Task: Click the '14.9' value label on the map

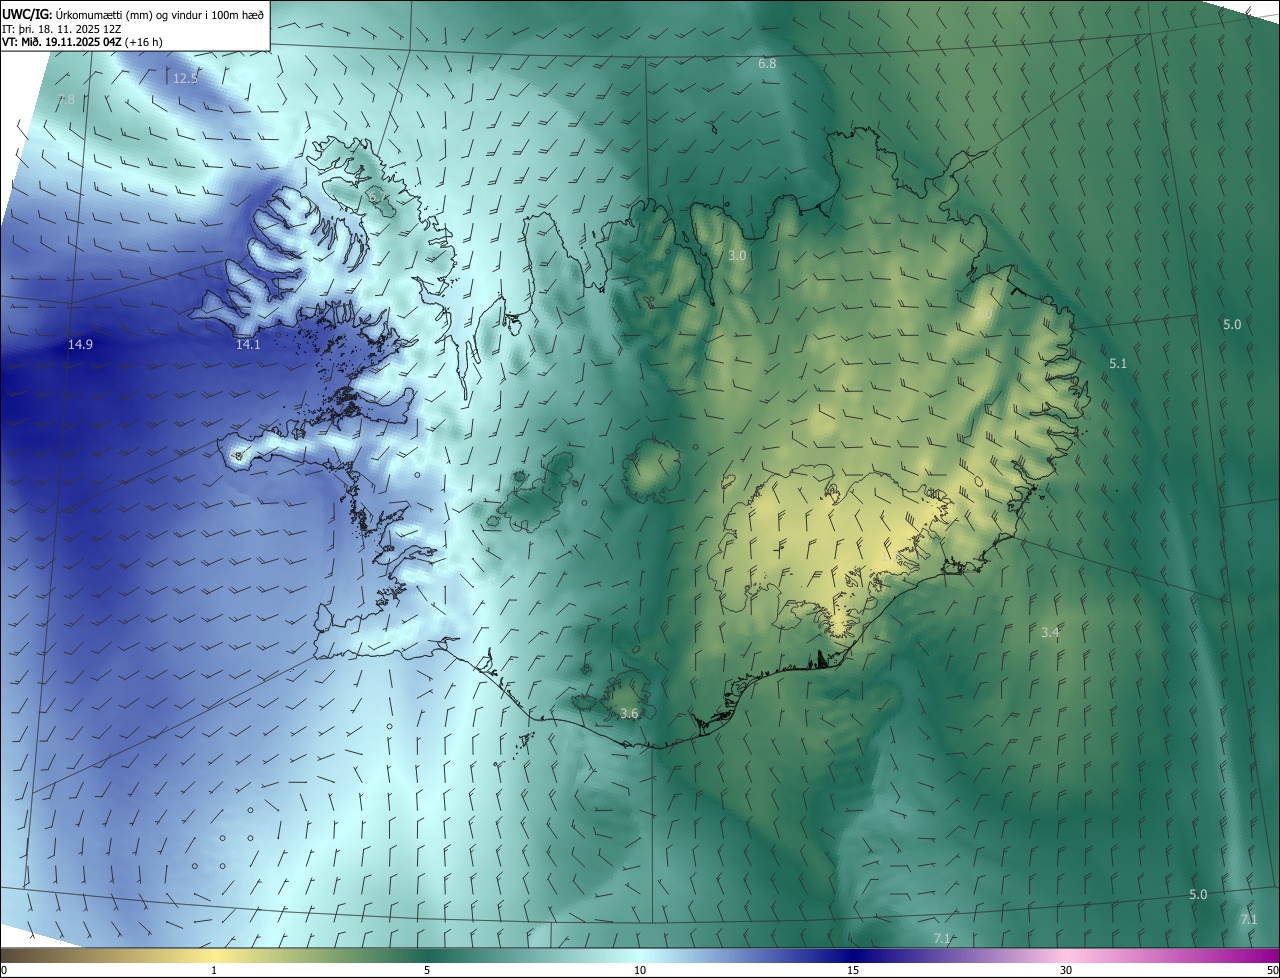Action: (80, 344)
